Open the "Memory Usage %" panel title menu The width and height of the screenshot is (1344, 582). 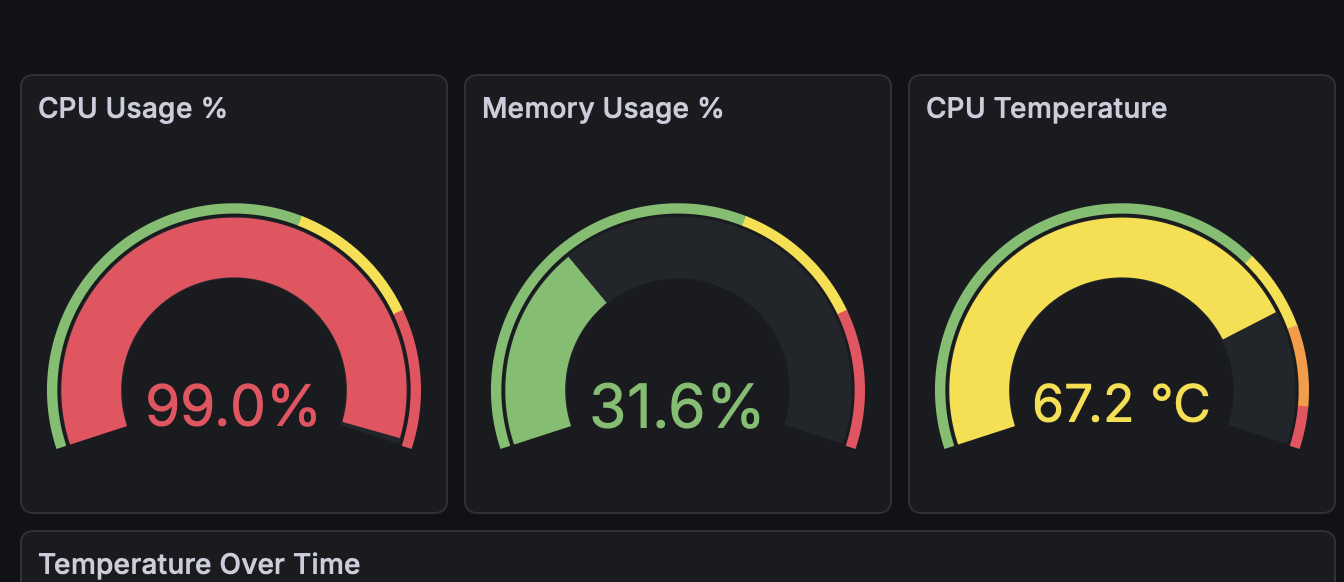tap(602, 108)
